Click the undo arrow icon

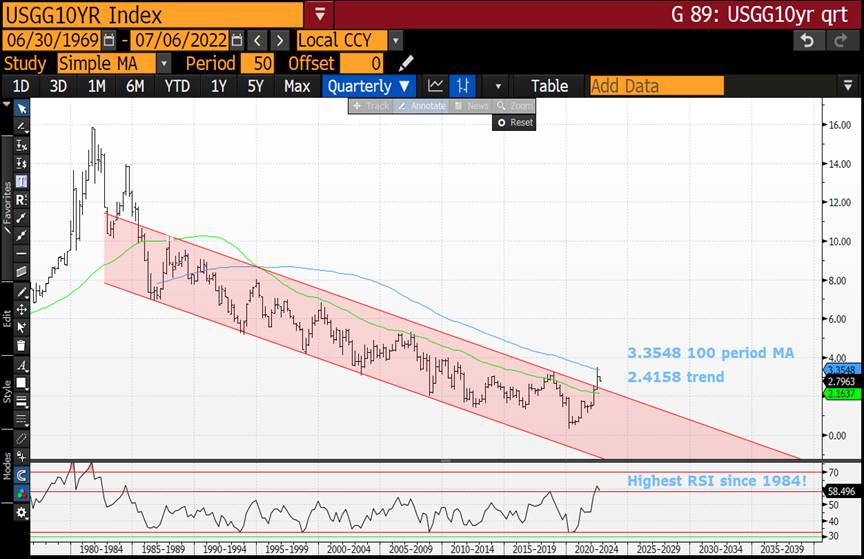(806, 40)
